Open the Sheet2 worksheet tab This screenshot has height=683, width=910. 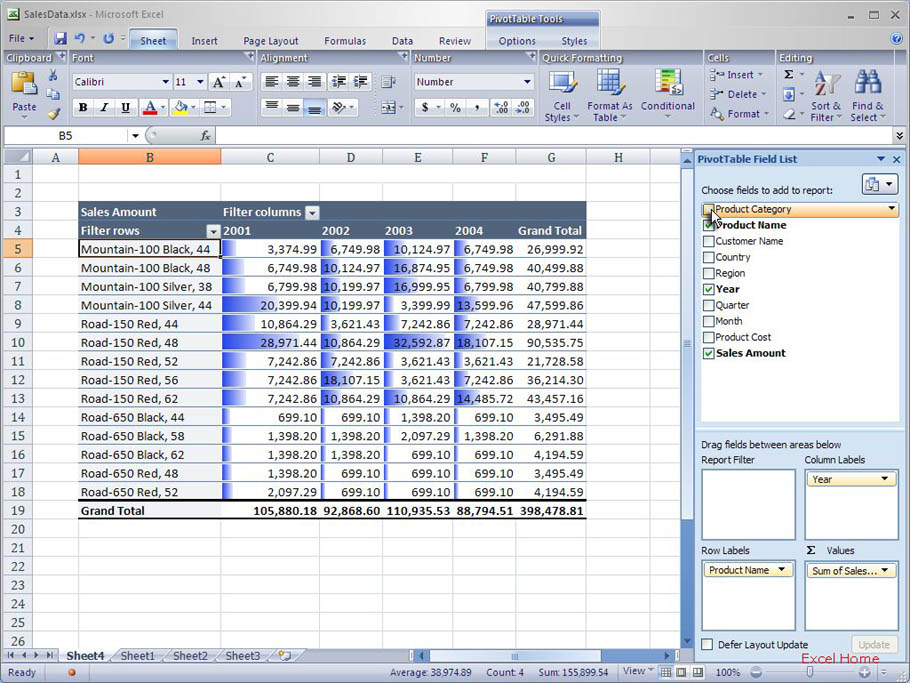190,656
